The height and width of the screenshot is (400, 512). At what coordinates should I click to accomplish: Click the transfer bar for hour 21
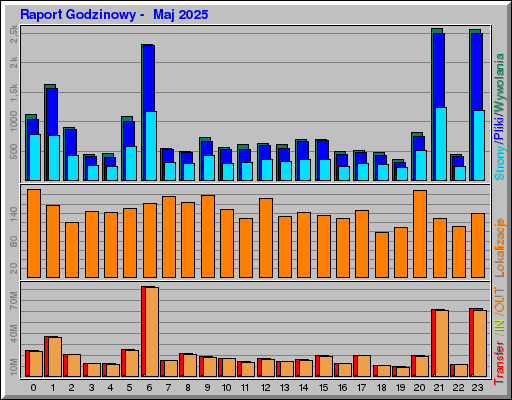pyautogui.click(x=442, y=344)
